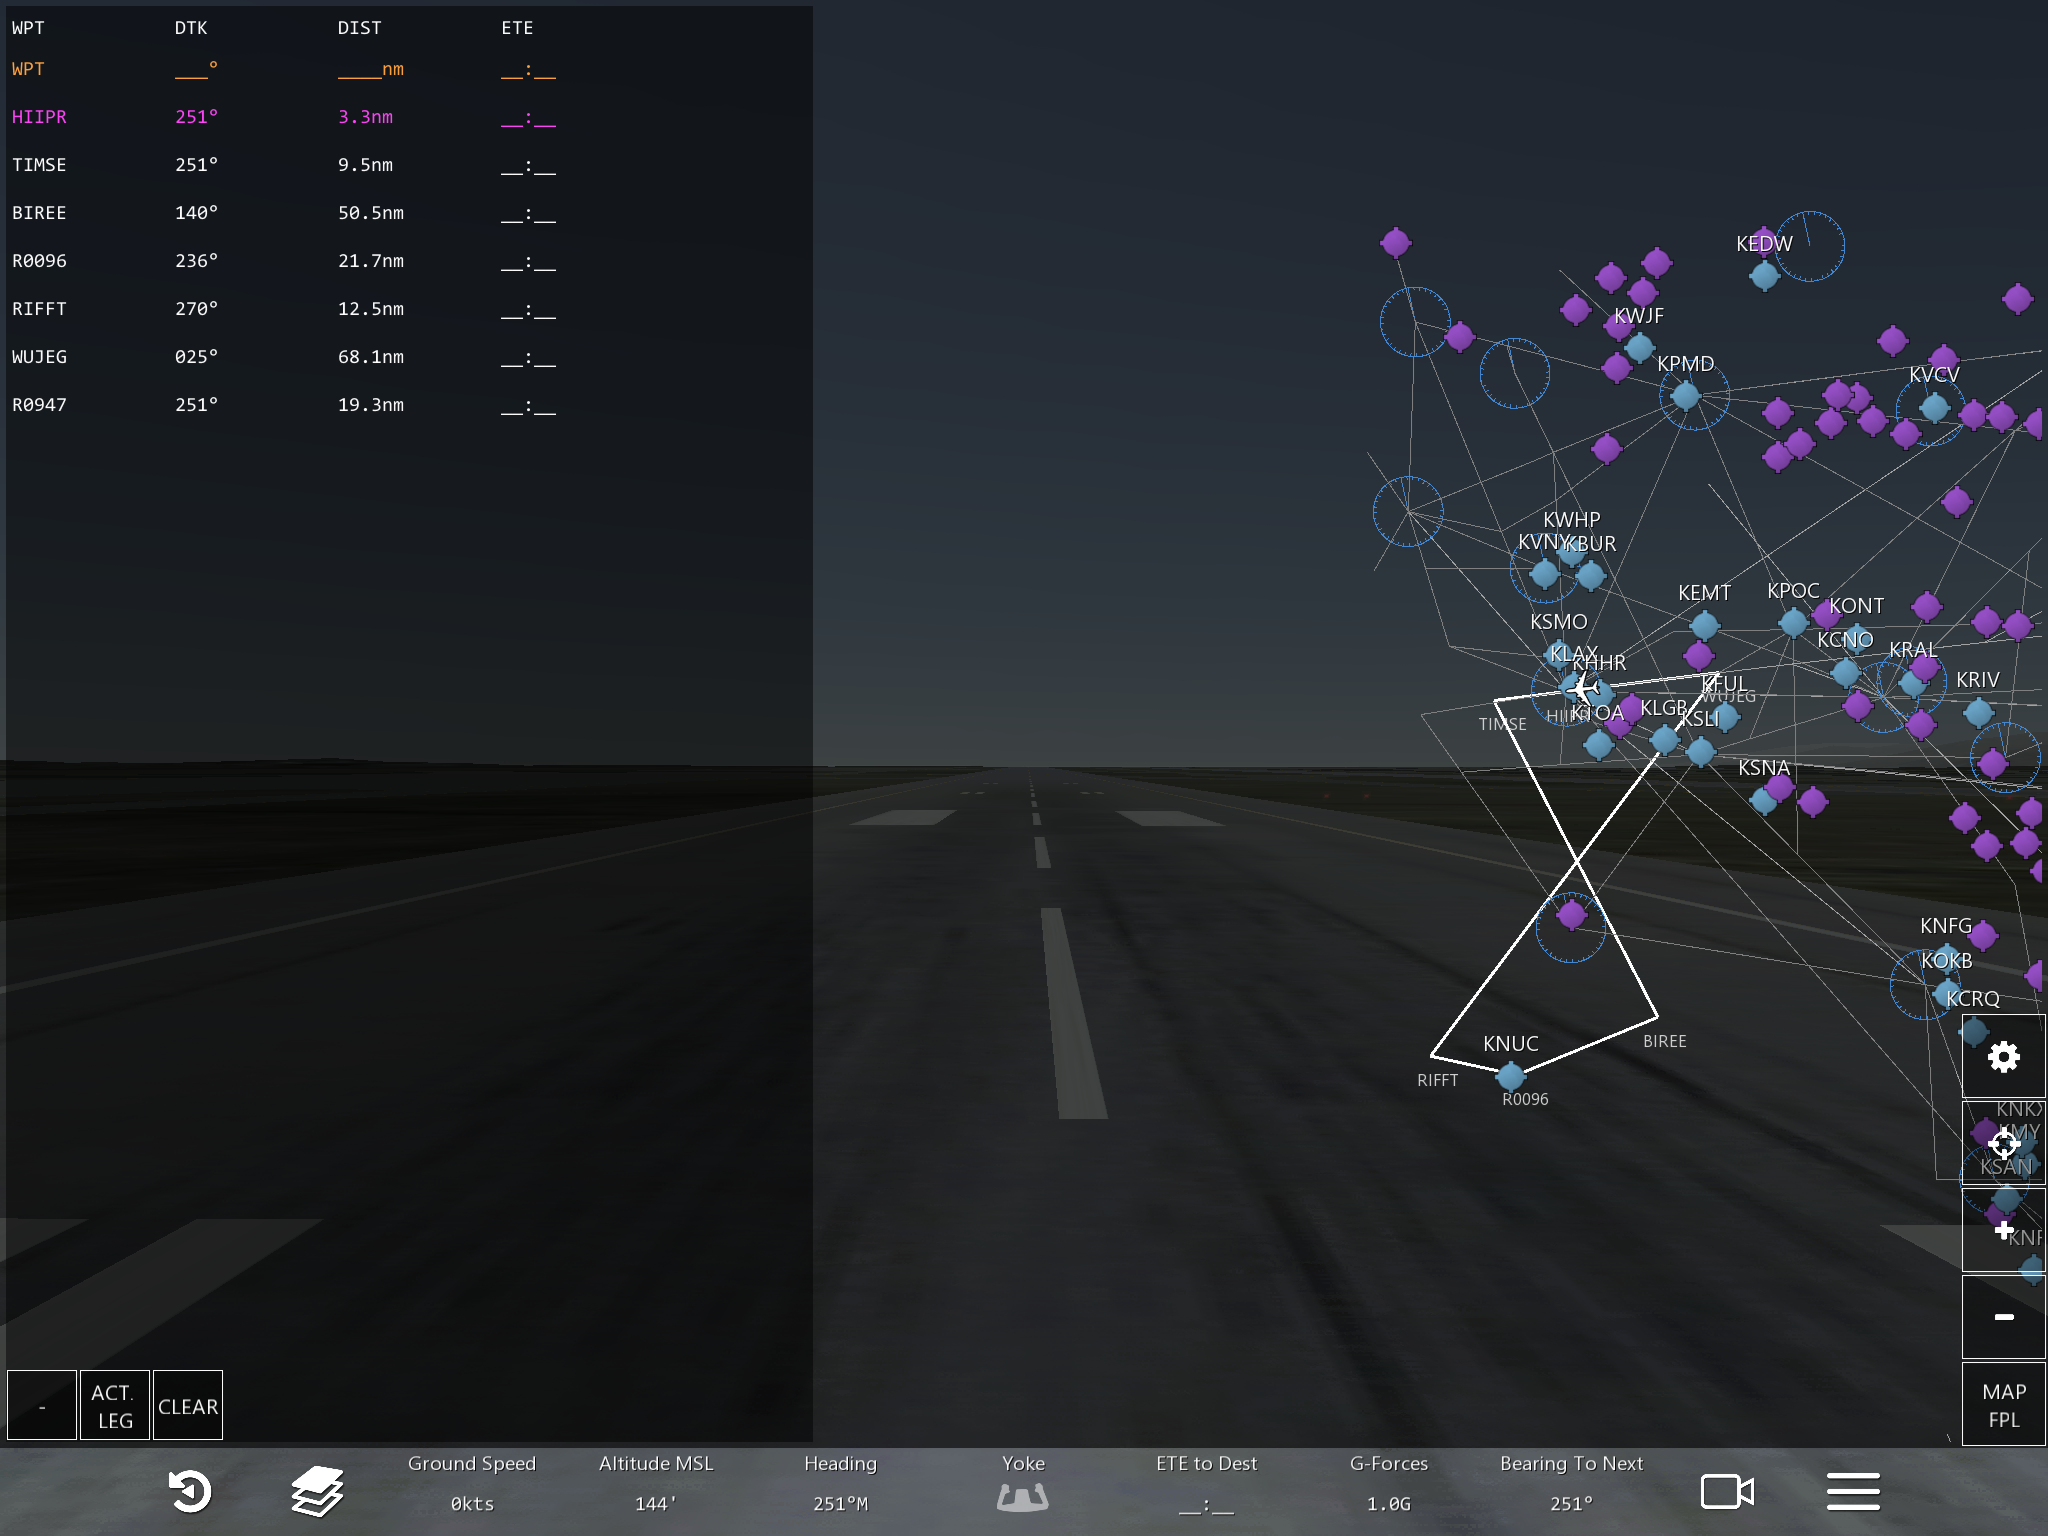Tap the Yoke control icon
2048x1536 pixels.
(x=1022, y=1496)
